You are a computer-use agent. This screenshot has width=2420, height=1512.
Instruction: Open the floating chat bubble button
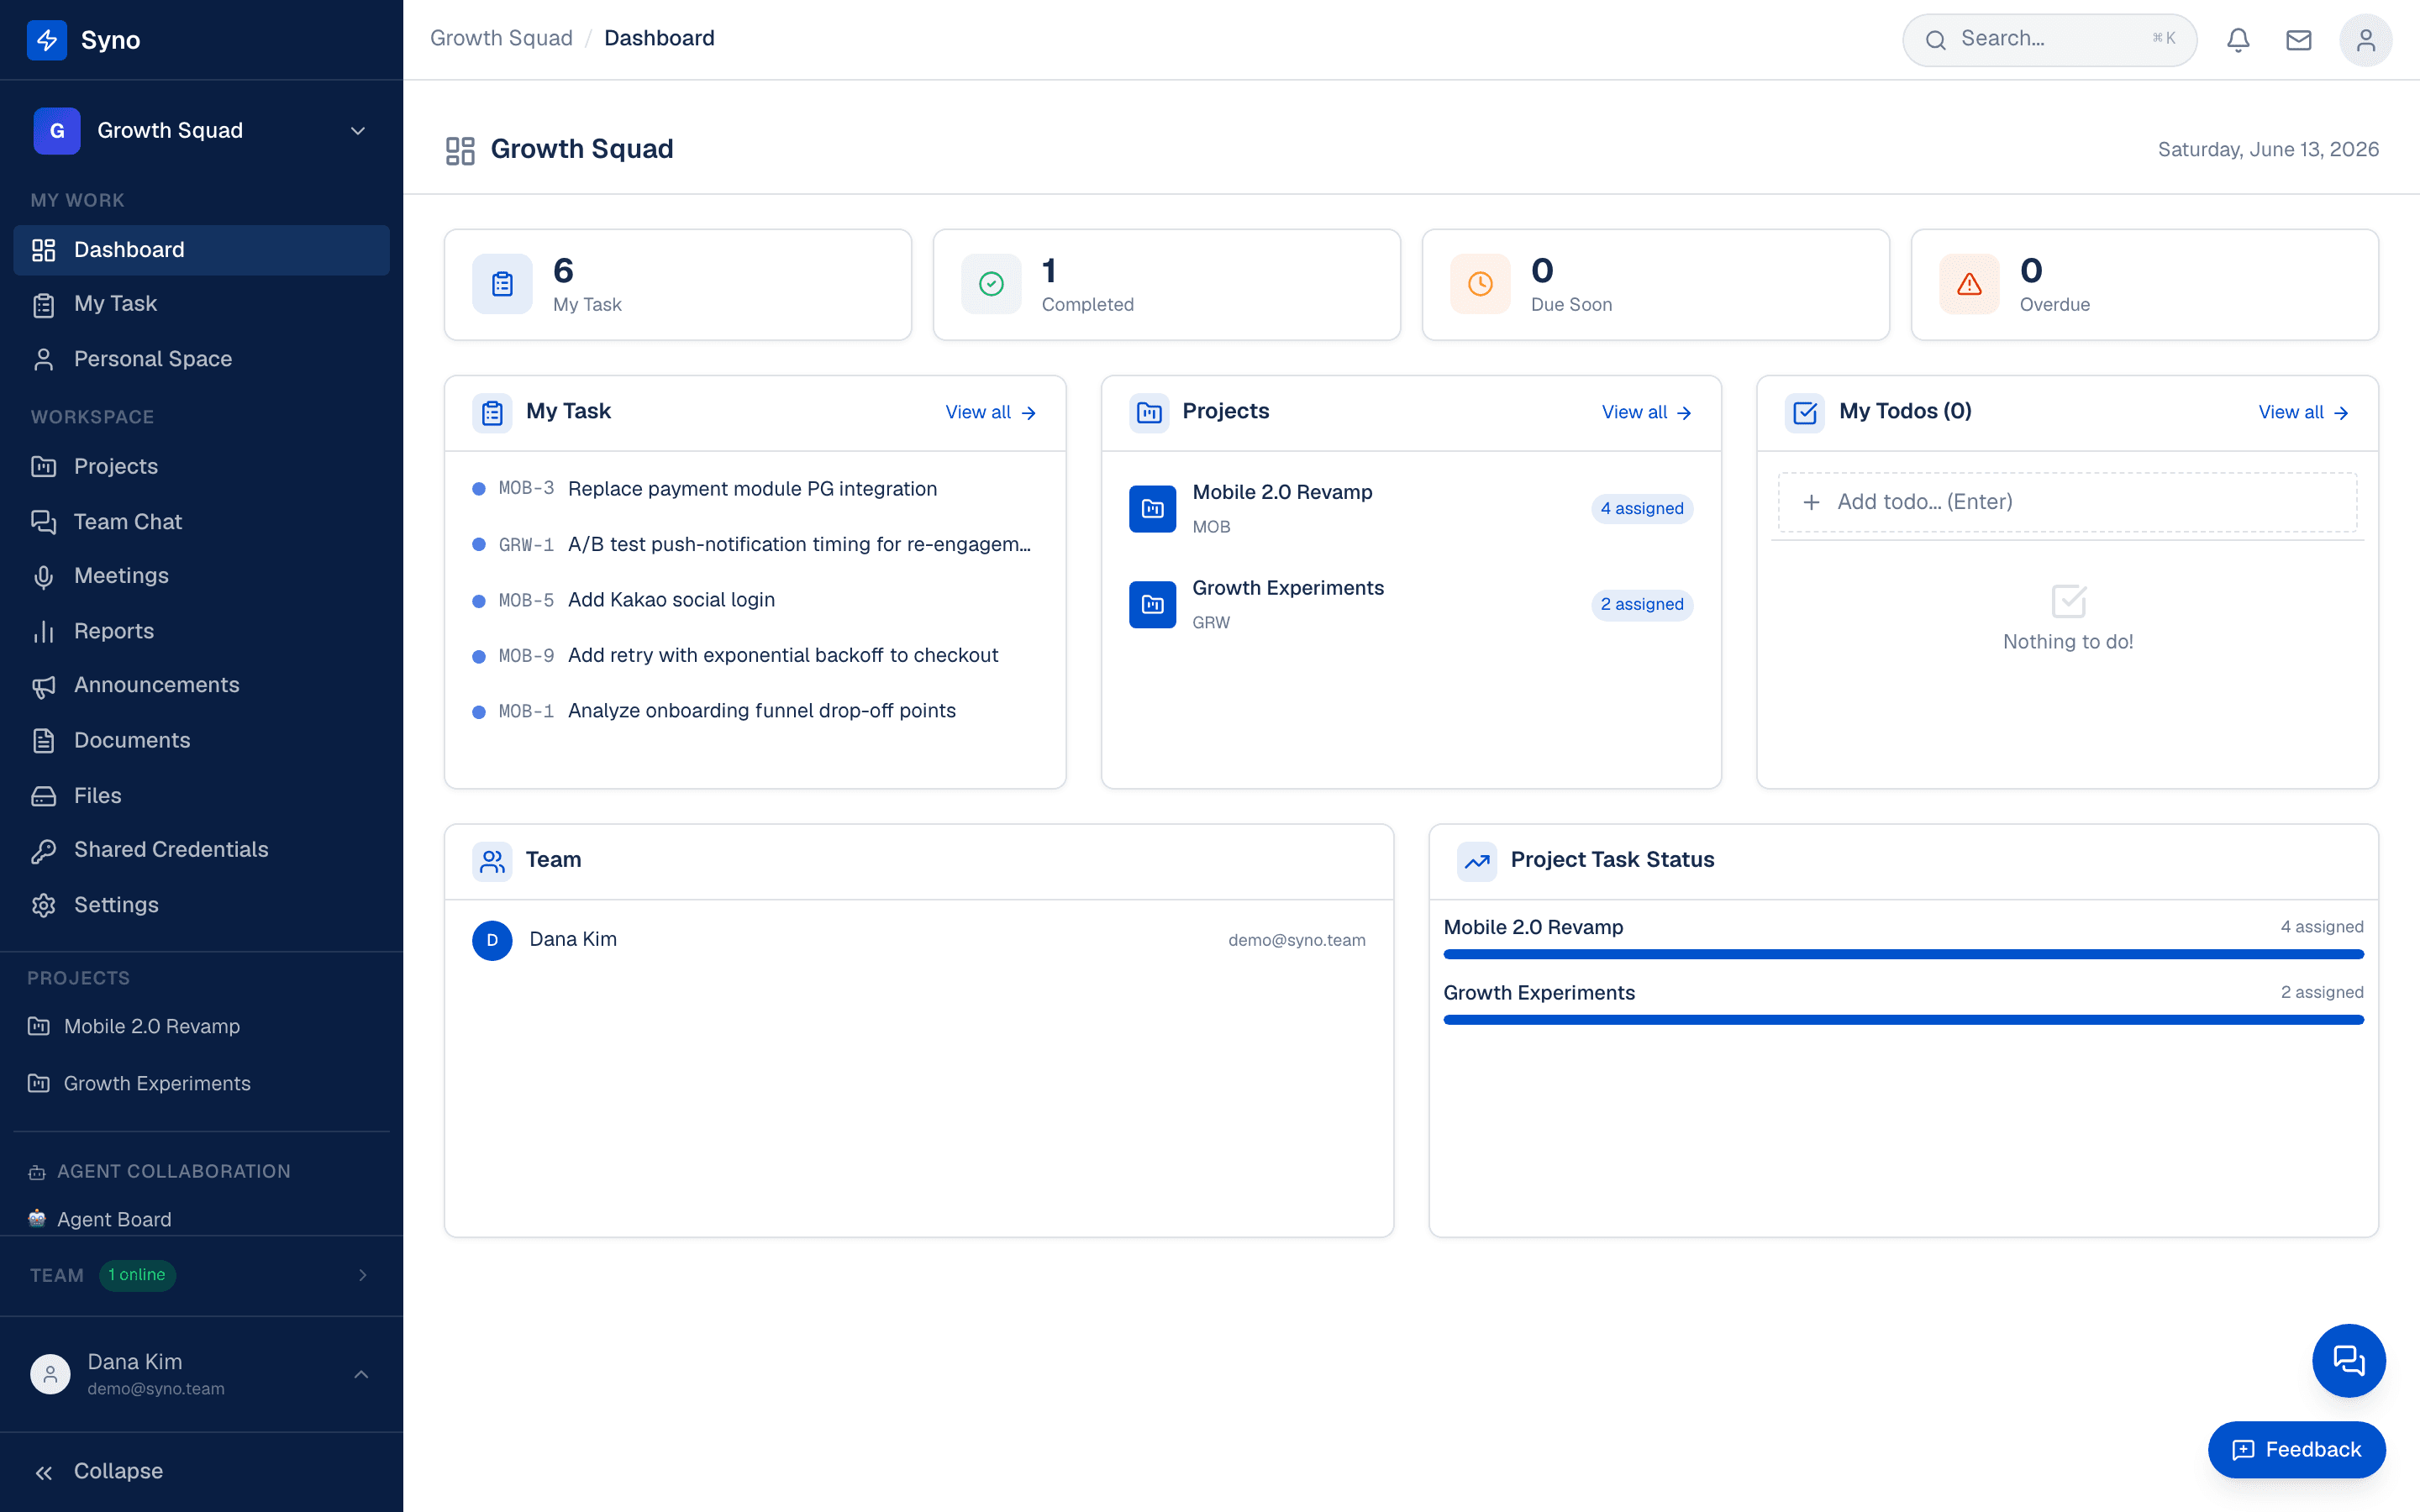tap(2349, 1360)
